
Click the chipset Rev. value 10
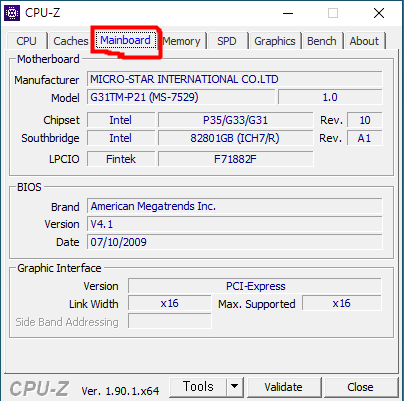[365, 120]
